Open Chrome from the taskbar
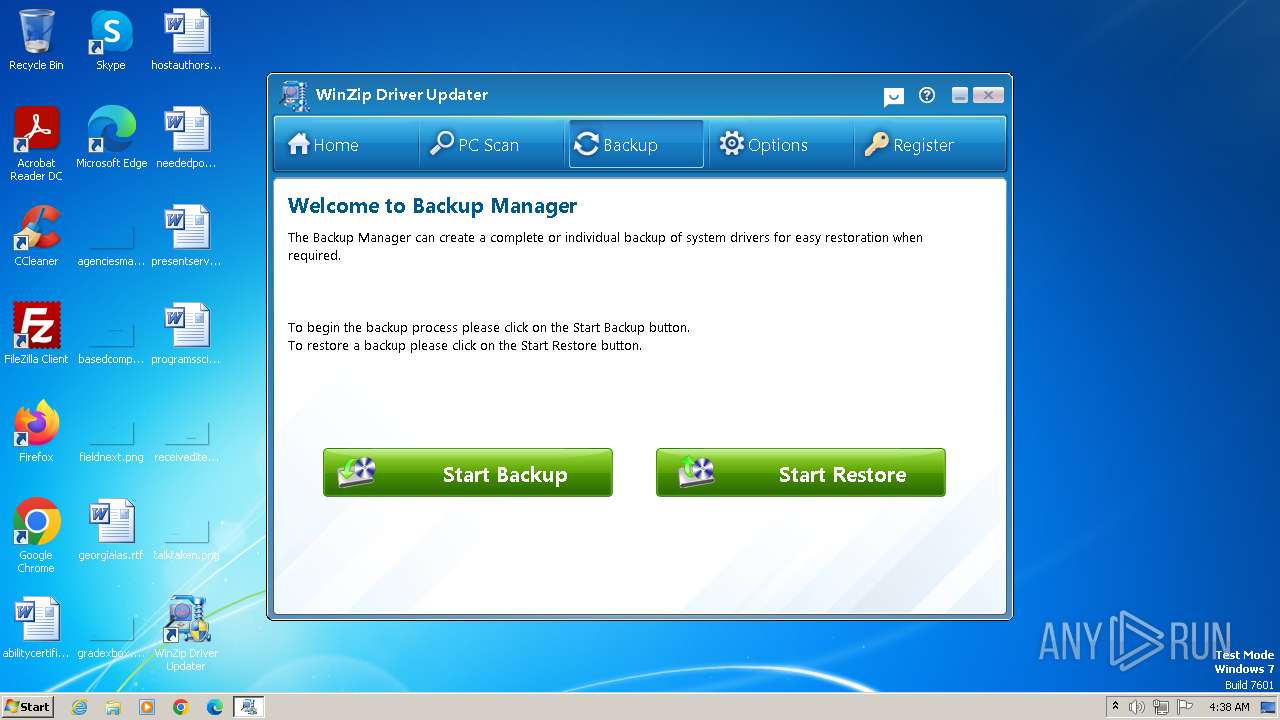 tap(181, 707)
